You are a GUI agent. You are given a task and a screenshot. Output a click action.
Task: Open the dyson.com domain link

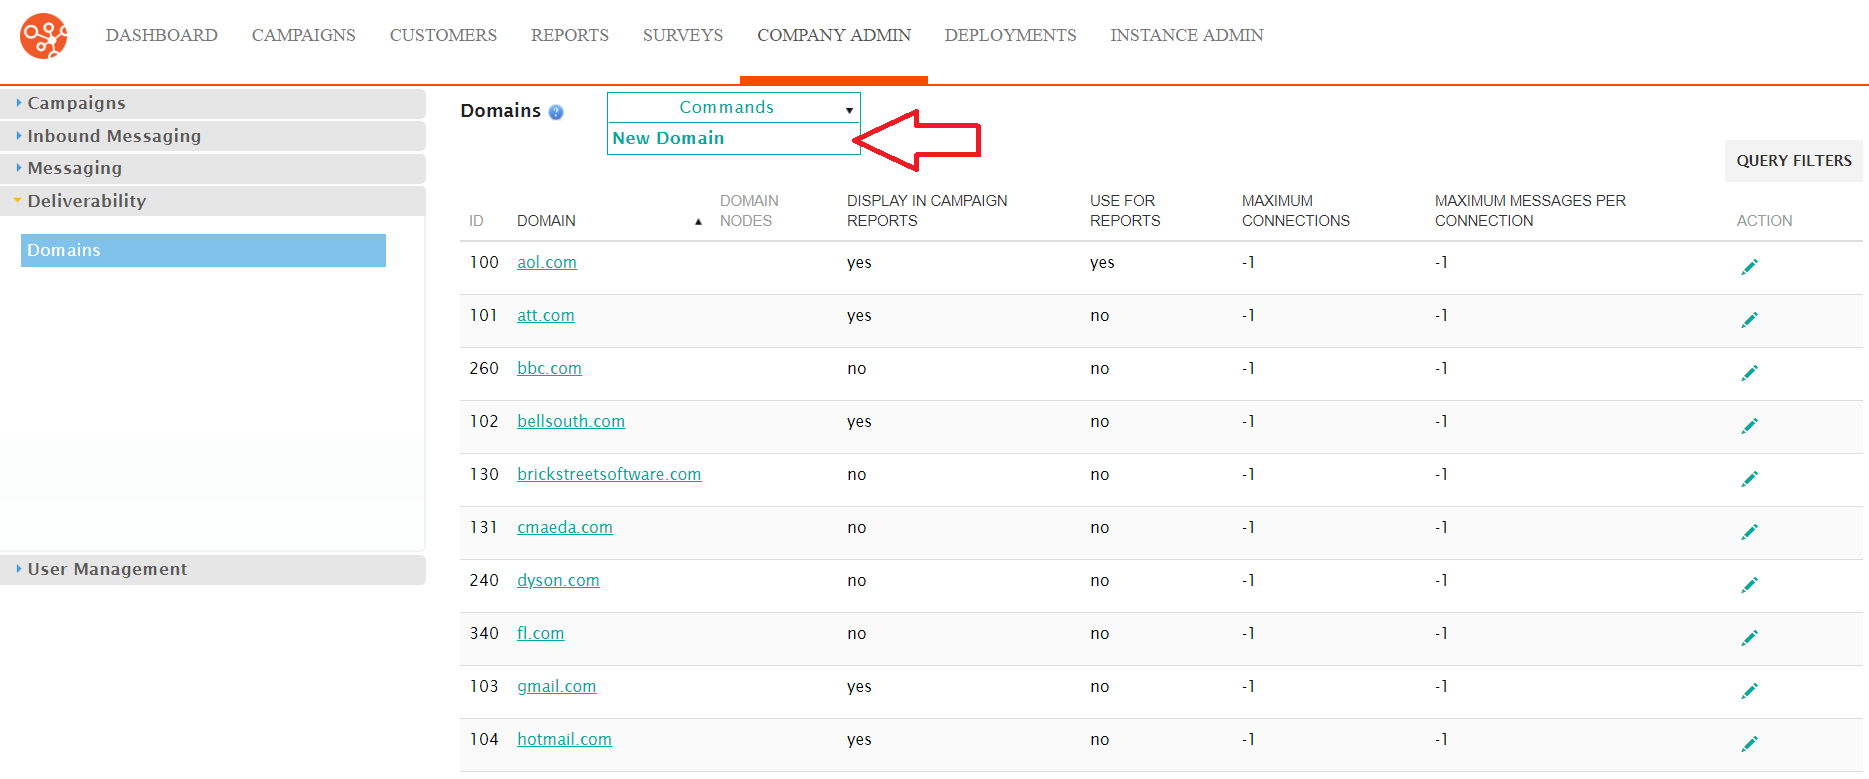click(x=558, y=580)
